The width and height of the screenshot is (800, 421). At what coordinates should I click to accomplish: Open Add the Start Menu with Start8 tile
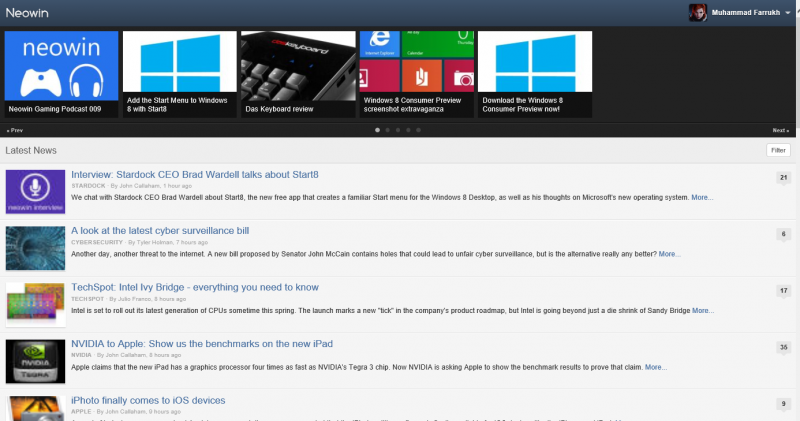180,74
